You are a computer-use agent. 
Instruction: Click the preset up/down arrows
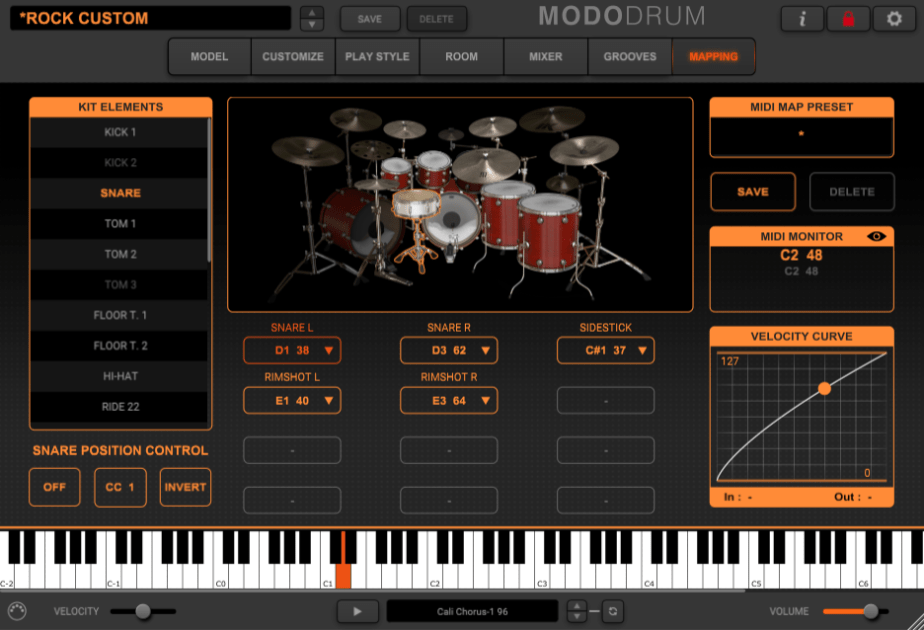coord(312,19)
